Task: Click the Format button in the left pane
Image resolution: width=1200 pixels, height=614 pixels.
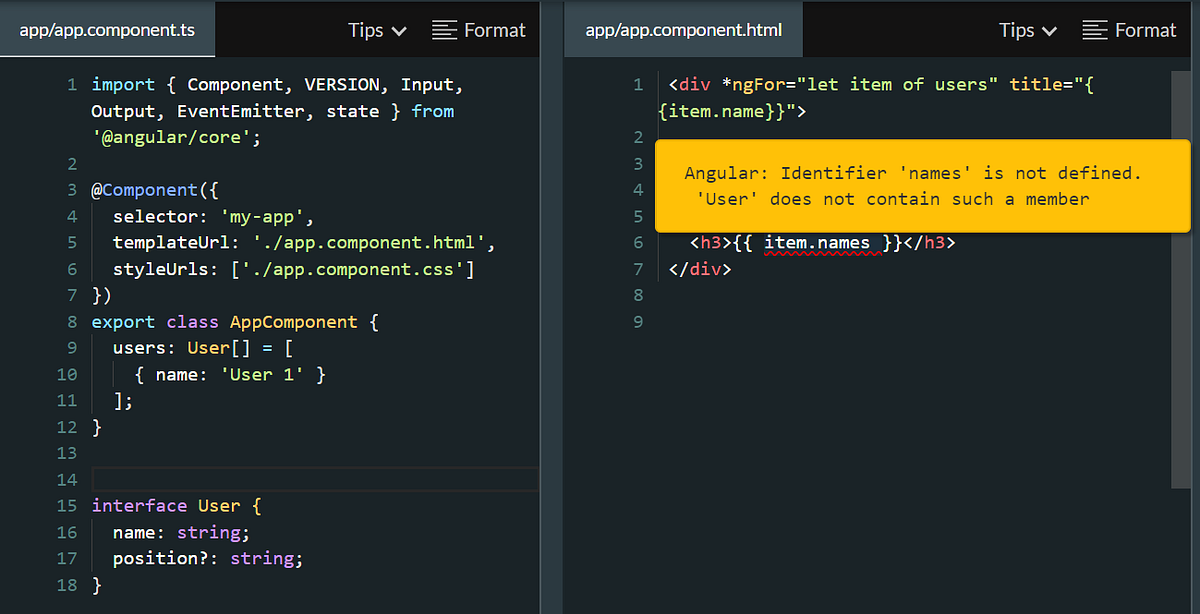Action: coord(479,30)
